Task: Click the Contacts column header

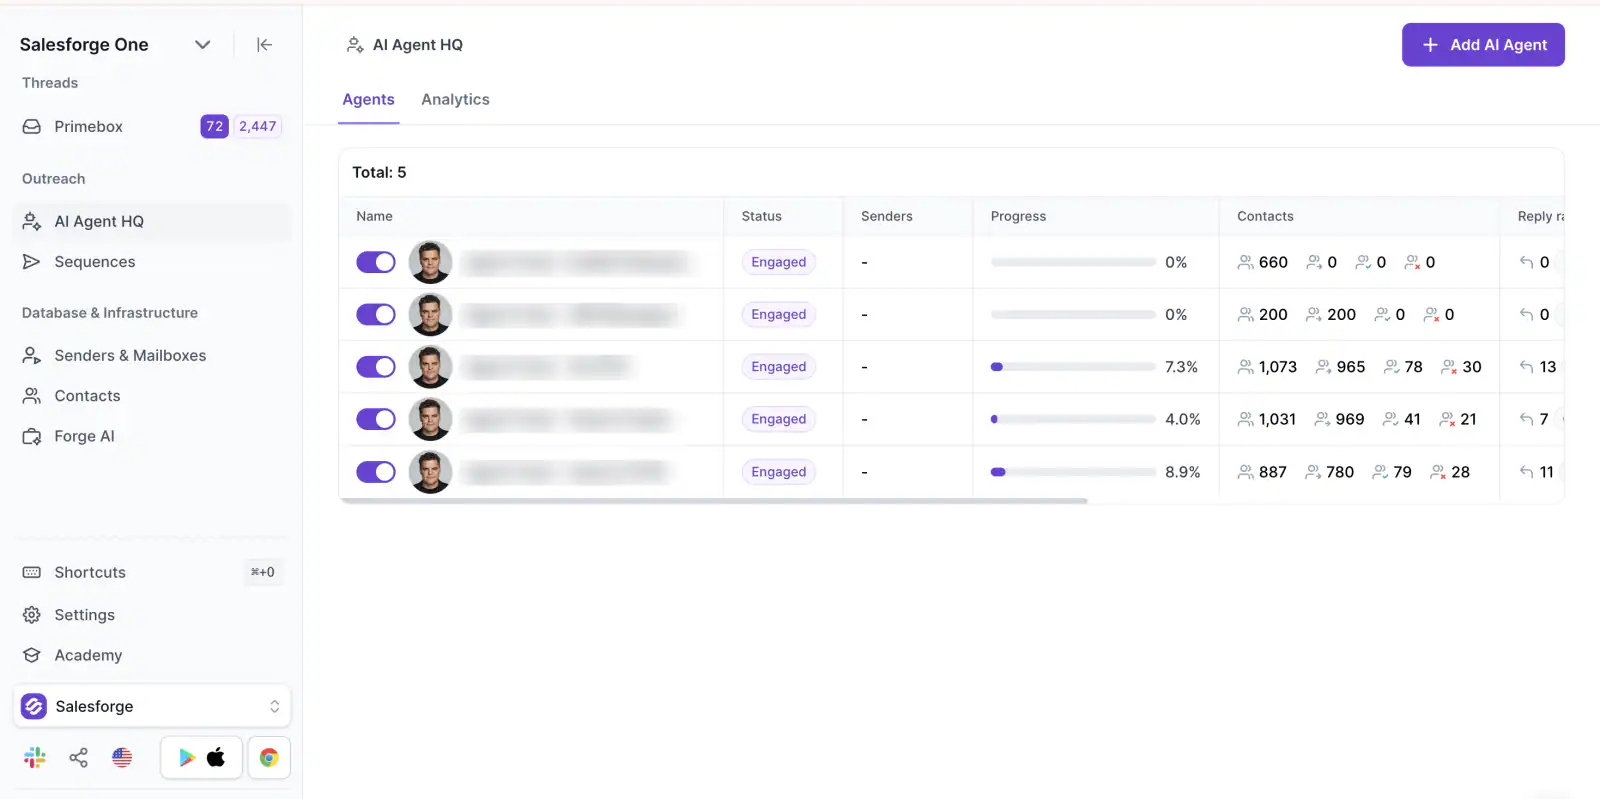Action: click(x=1265, y=217)
